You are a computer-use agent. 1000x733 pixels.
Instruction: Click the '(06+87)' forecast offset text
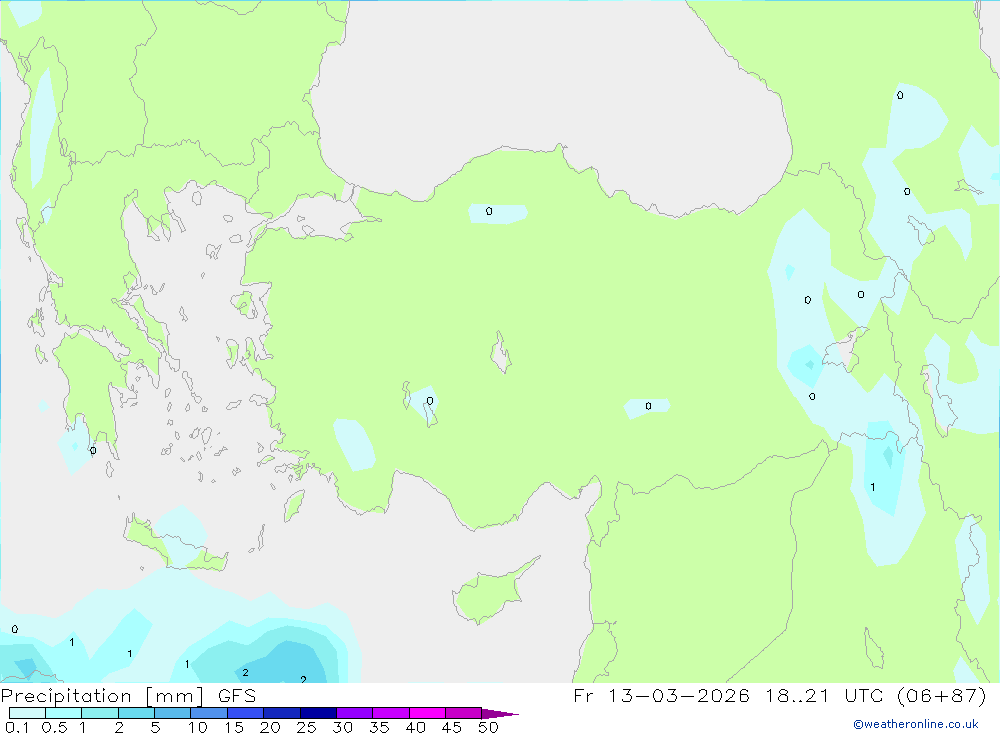point(941,695)
